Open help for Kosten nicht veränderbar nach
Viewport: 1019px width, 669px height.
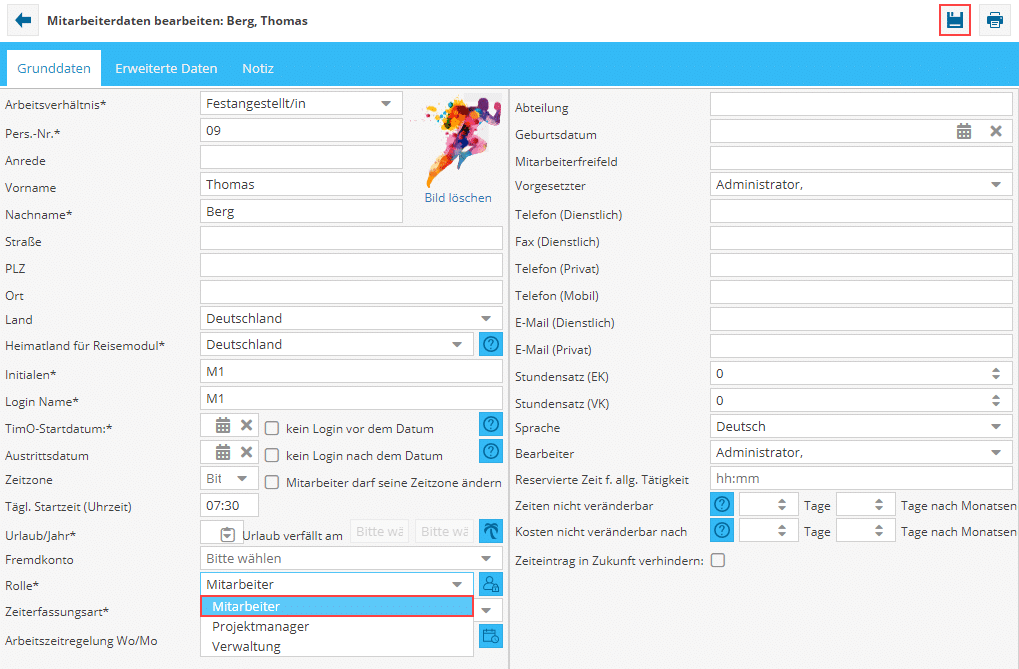pos(721,531)
